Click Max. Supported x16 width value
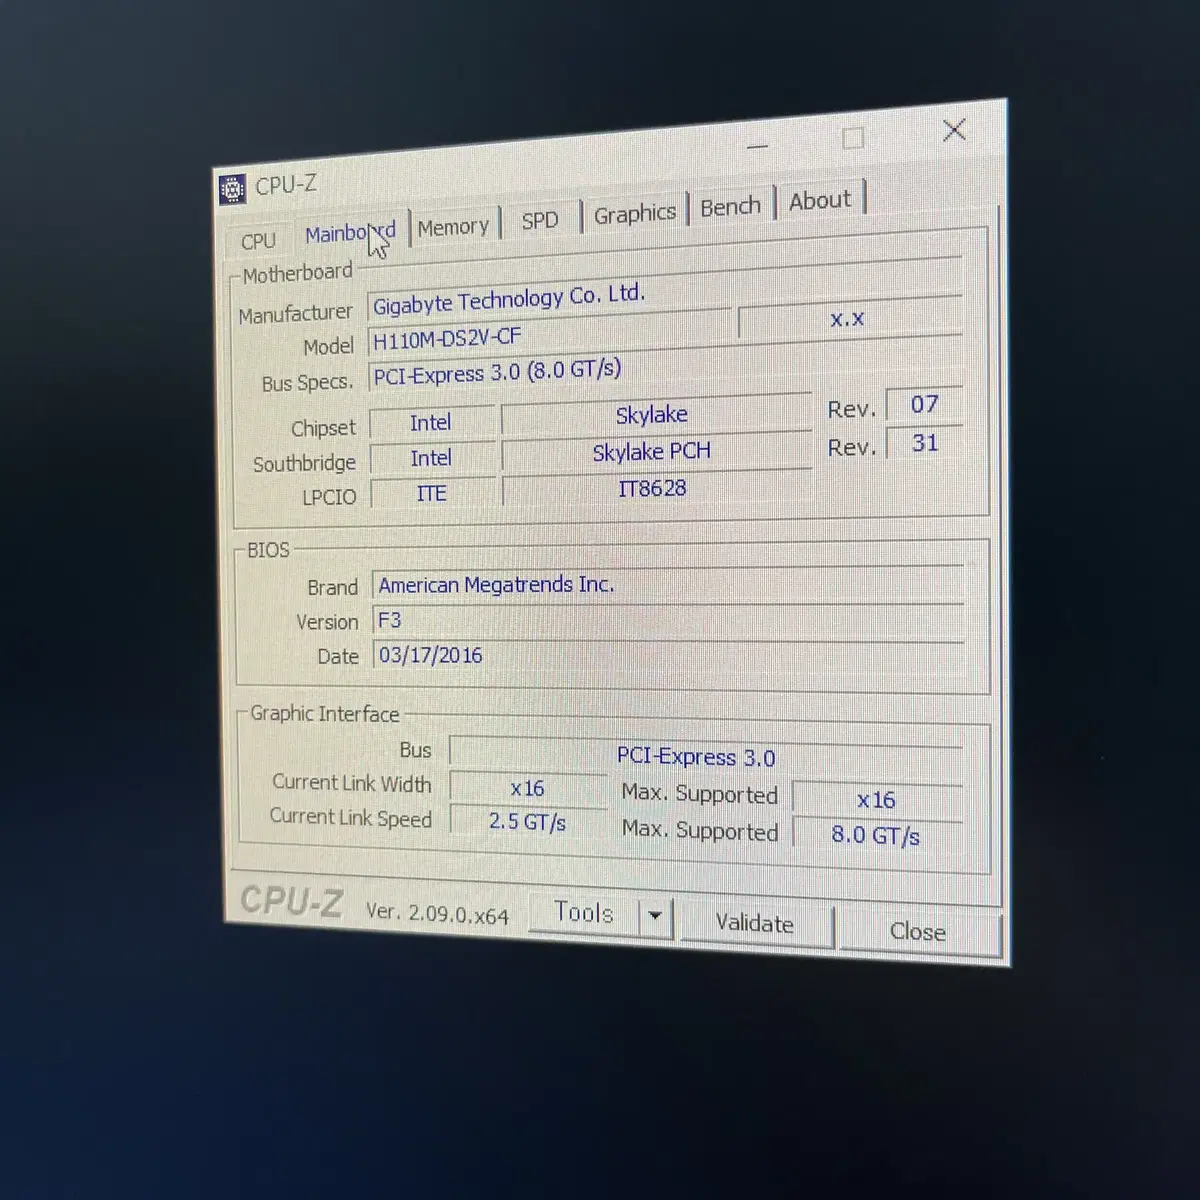This screenshot has width=1200, height=1200. coord(877,800)
